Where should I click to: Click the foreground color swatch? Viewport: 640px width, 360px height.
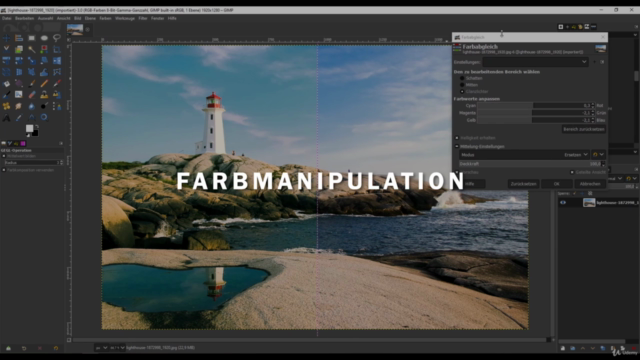click(x=29, y=128)
